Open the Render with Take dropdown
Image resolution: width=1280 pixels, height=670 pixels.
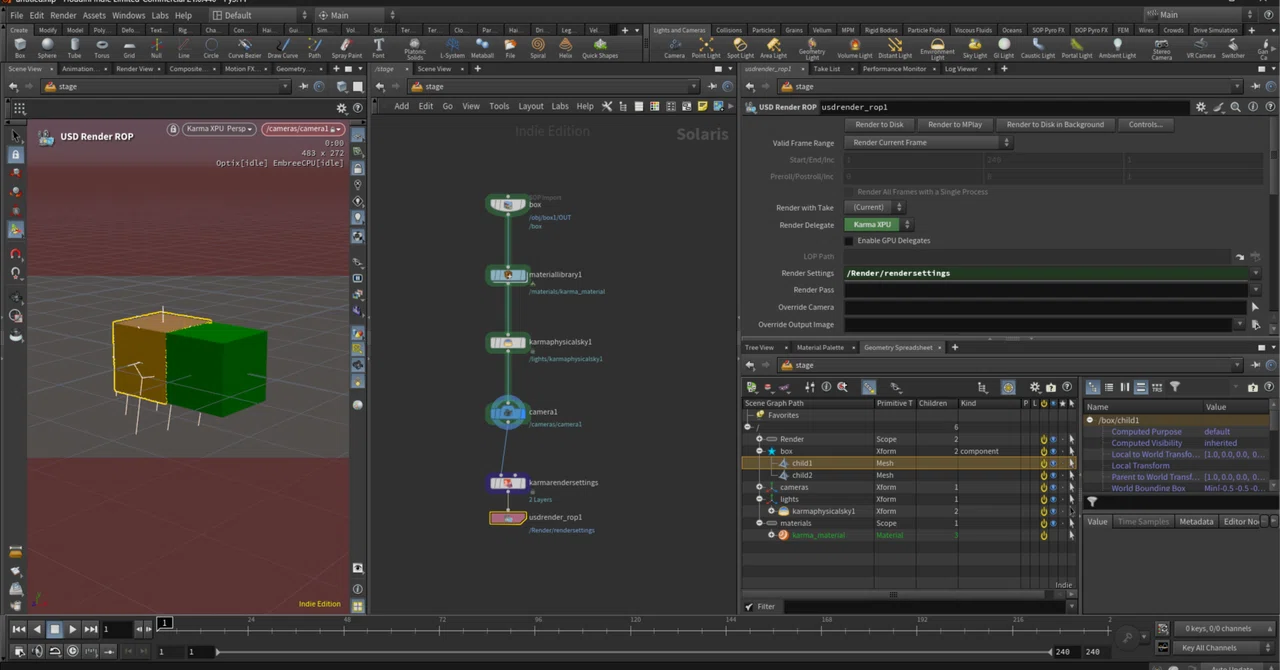(877, 208)
